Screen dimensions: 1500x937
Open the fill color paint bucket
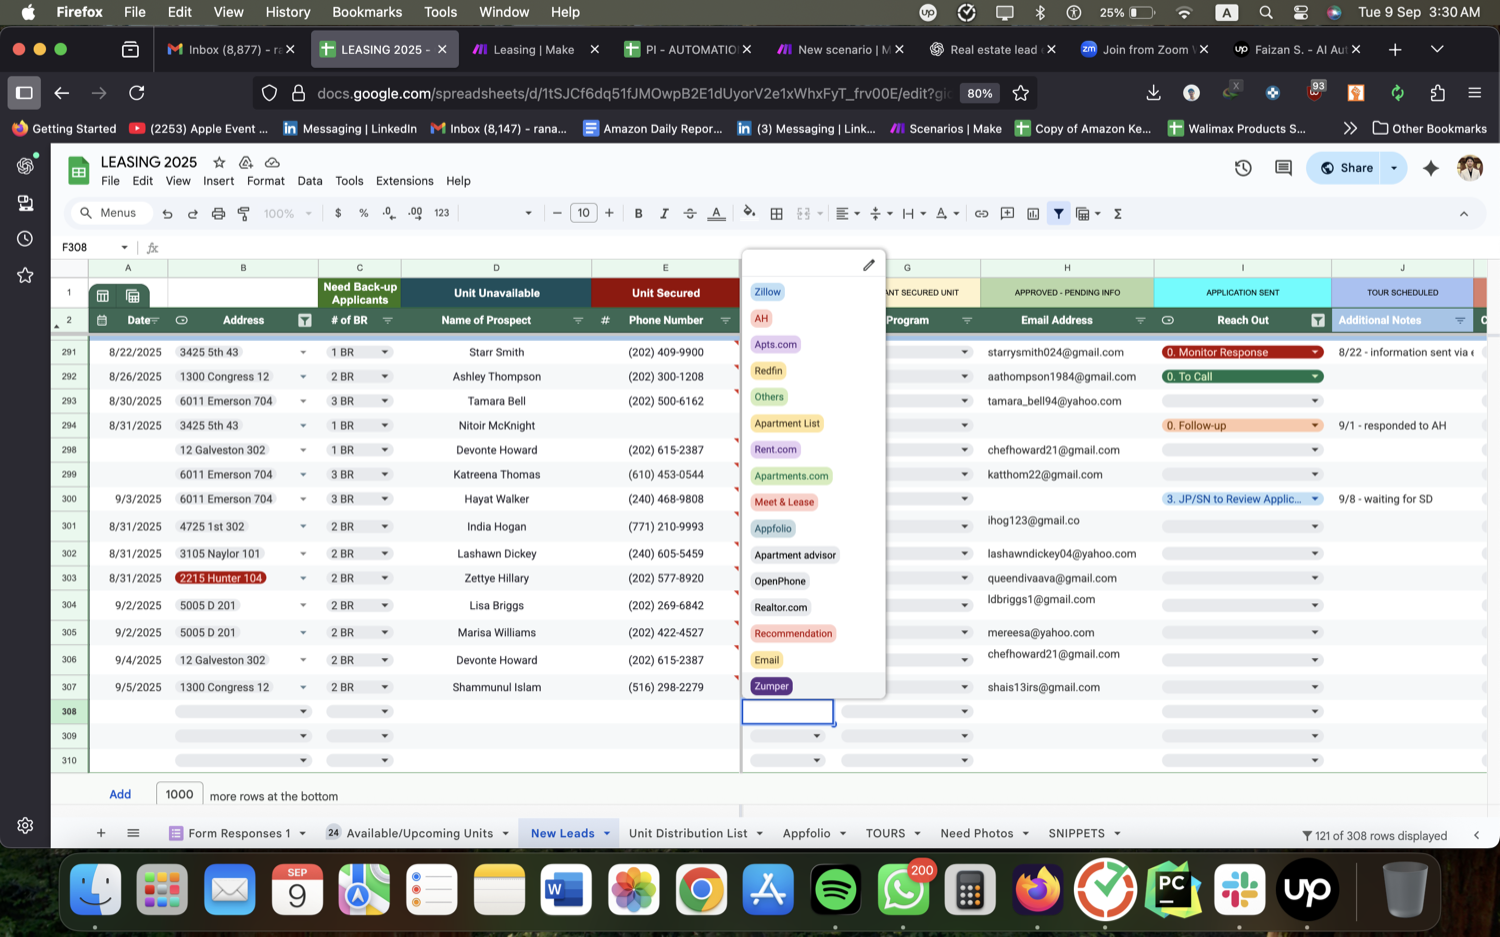click(749, 212)
